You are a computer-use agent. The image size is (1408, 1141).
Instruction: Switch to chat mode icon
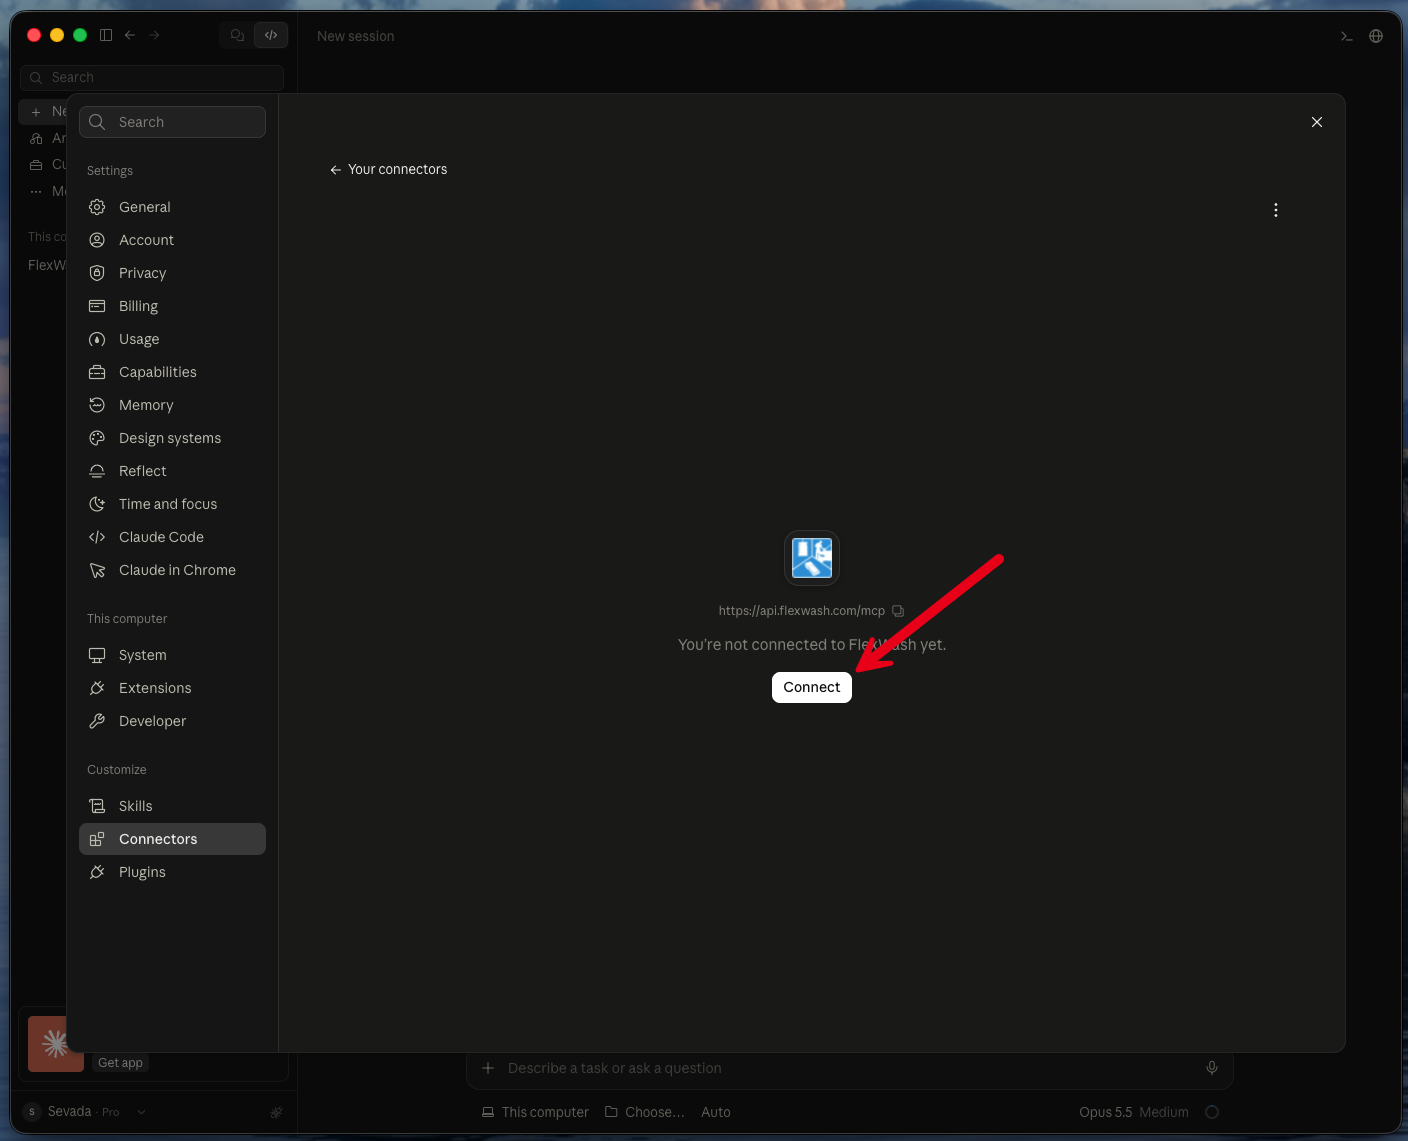237,35
